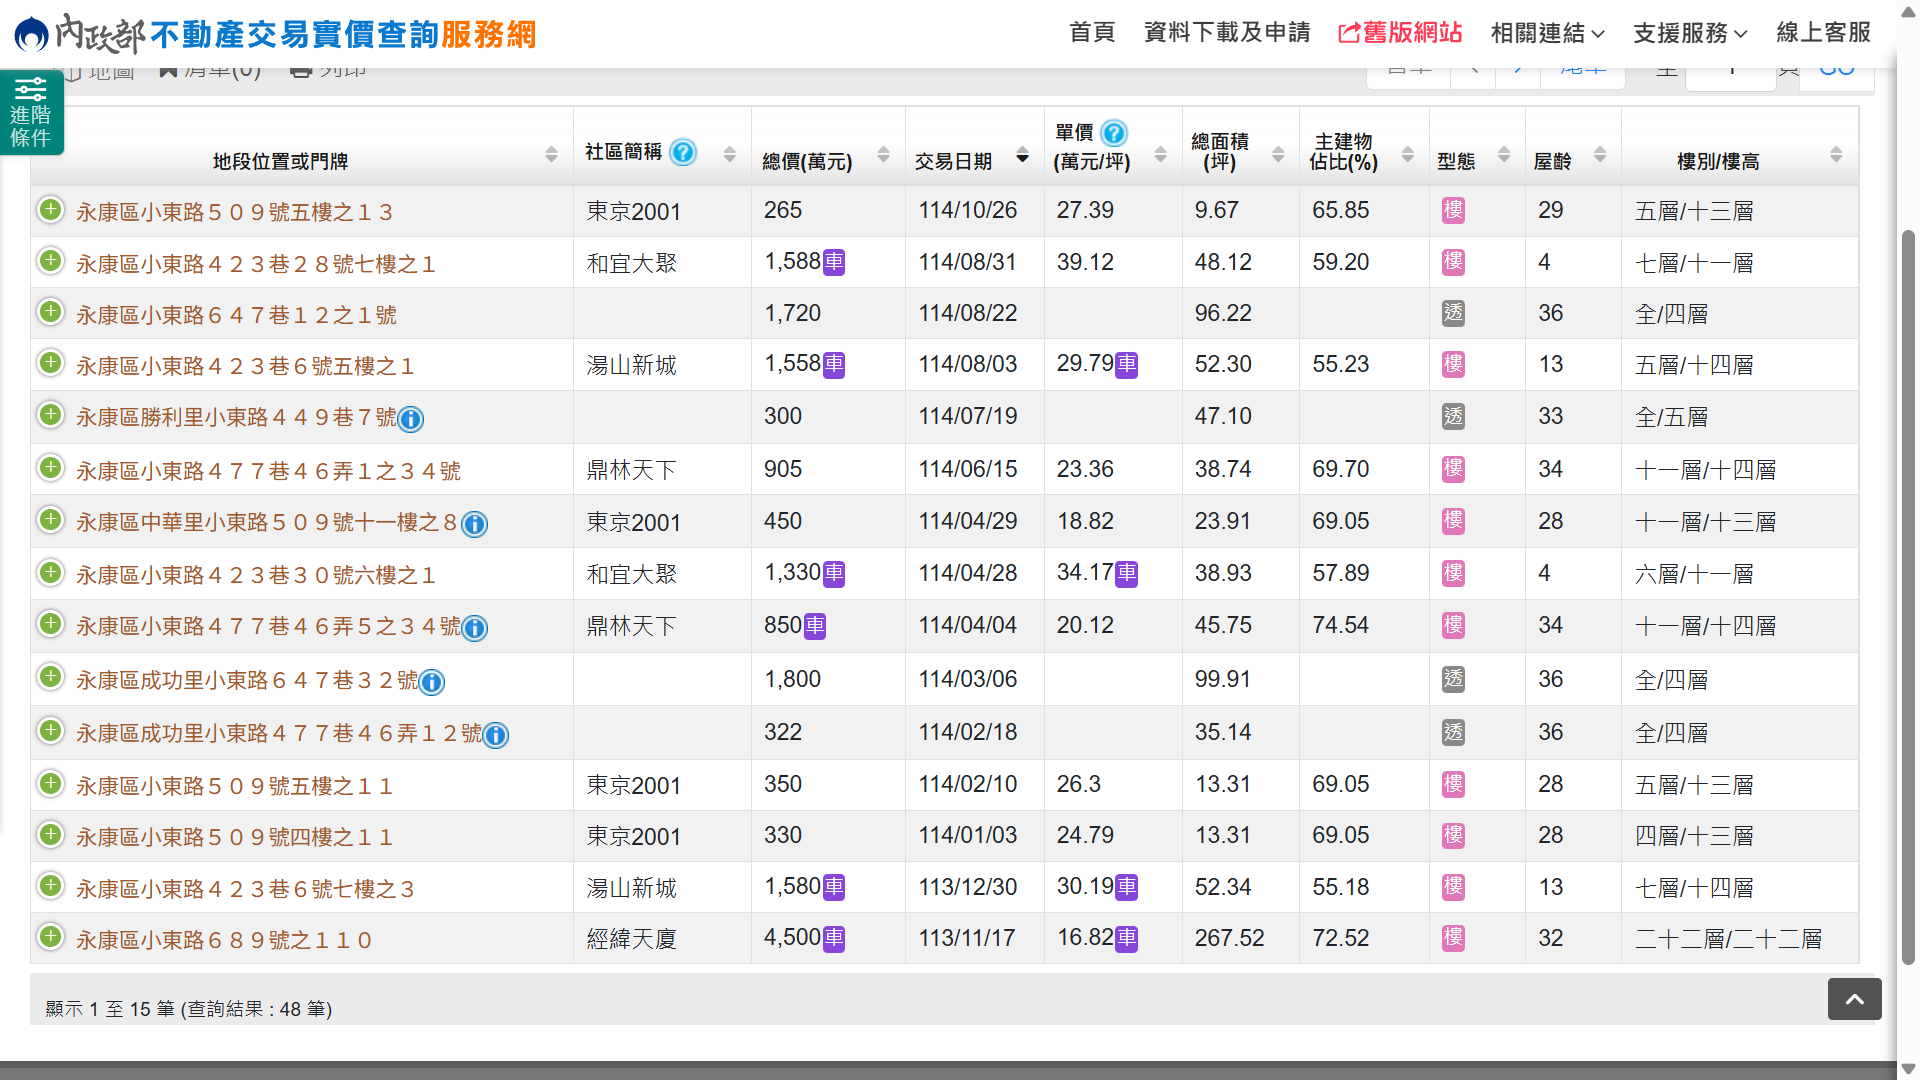Click parking 車 badge beside 4,500 price

click(x=834, y=939)
